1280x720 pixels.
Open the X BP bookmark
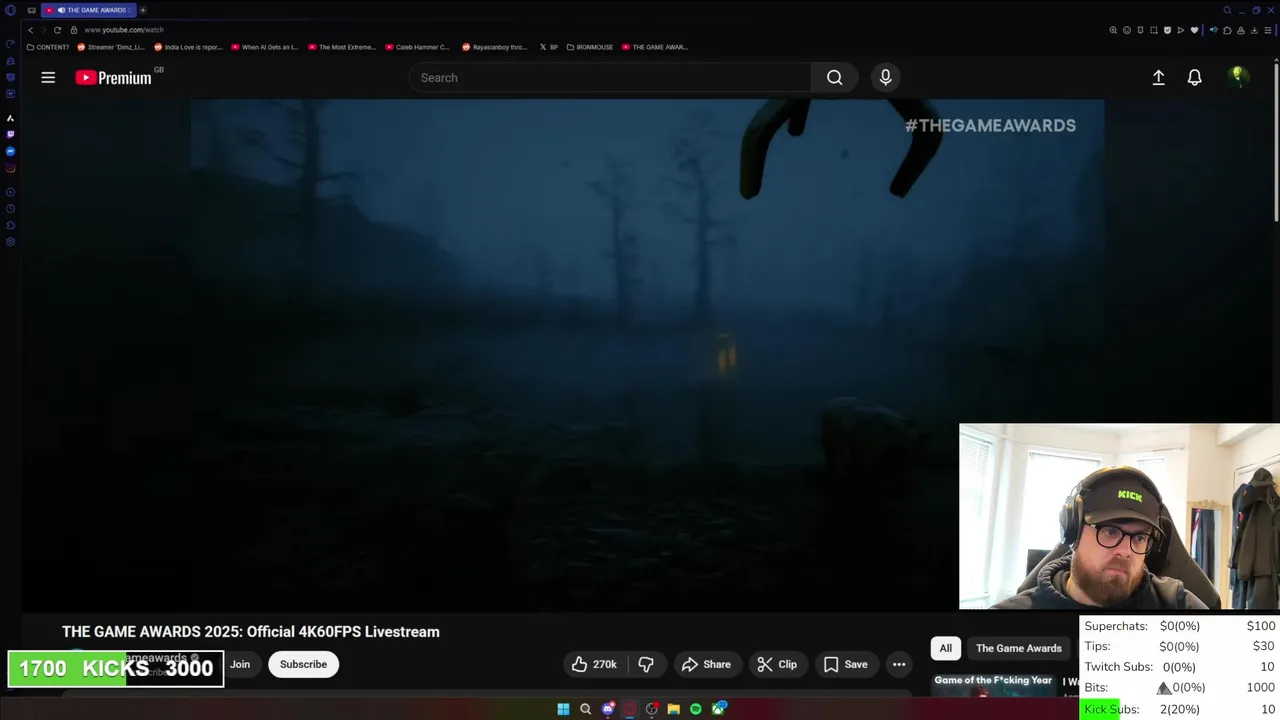pos(549,47)
